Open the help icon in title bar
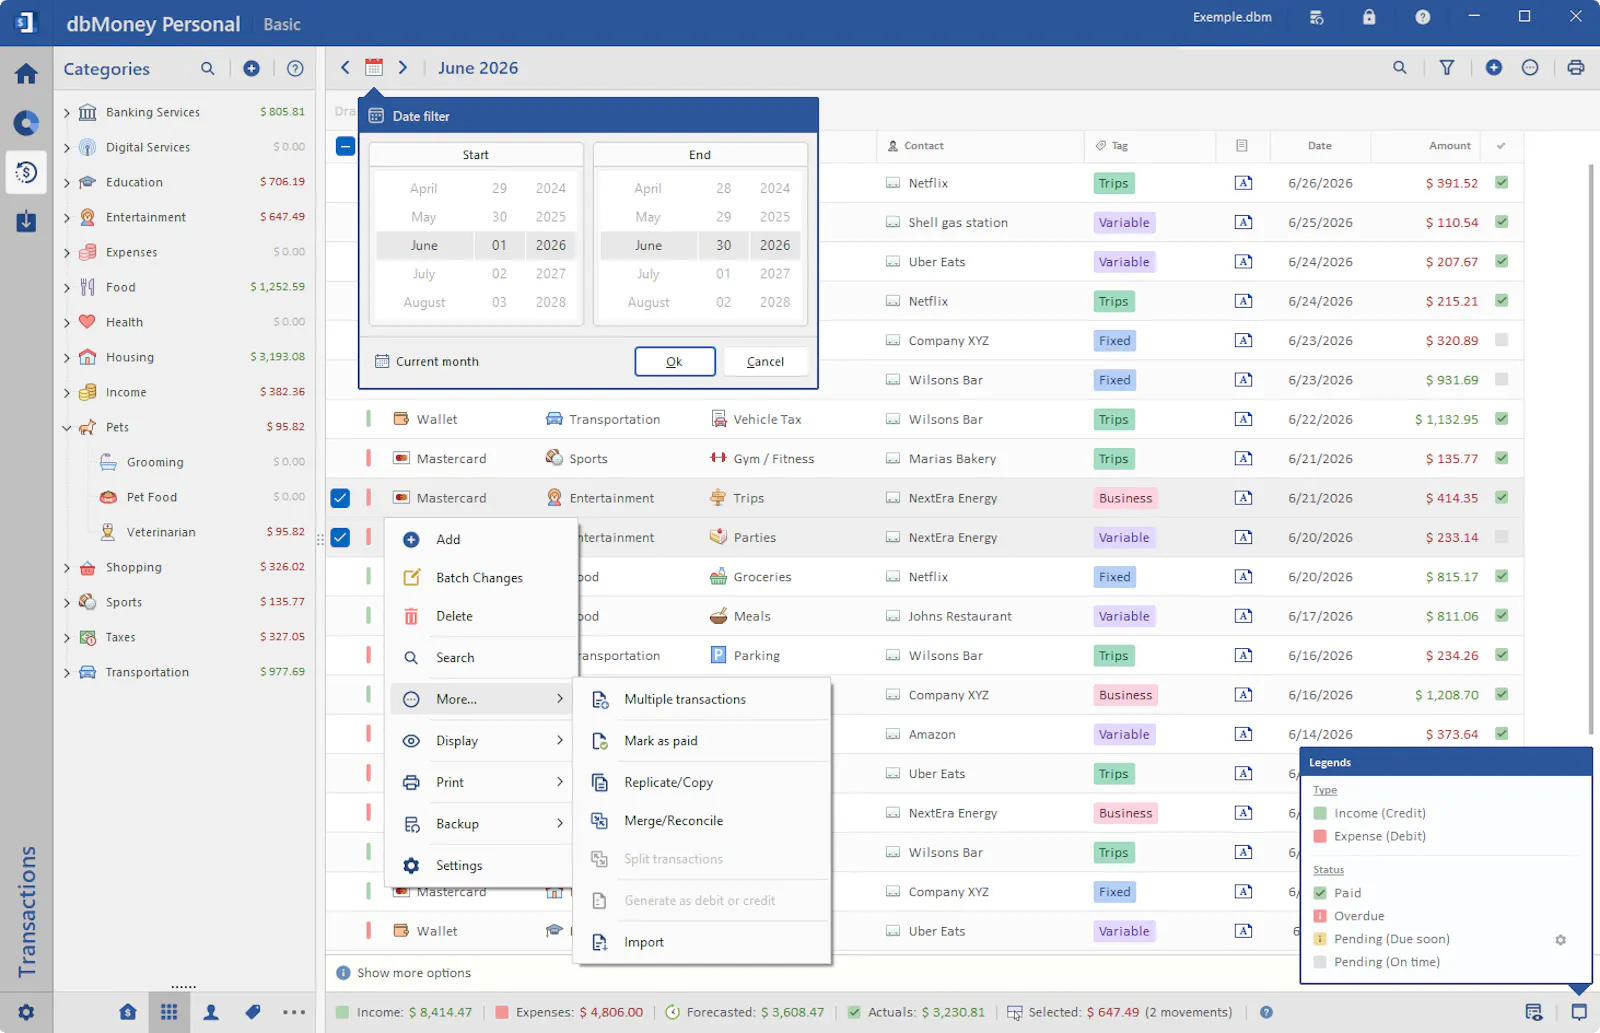 click(x=1422, y=17)
